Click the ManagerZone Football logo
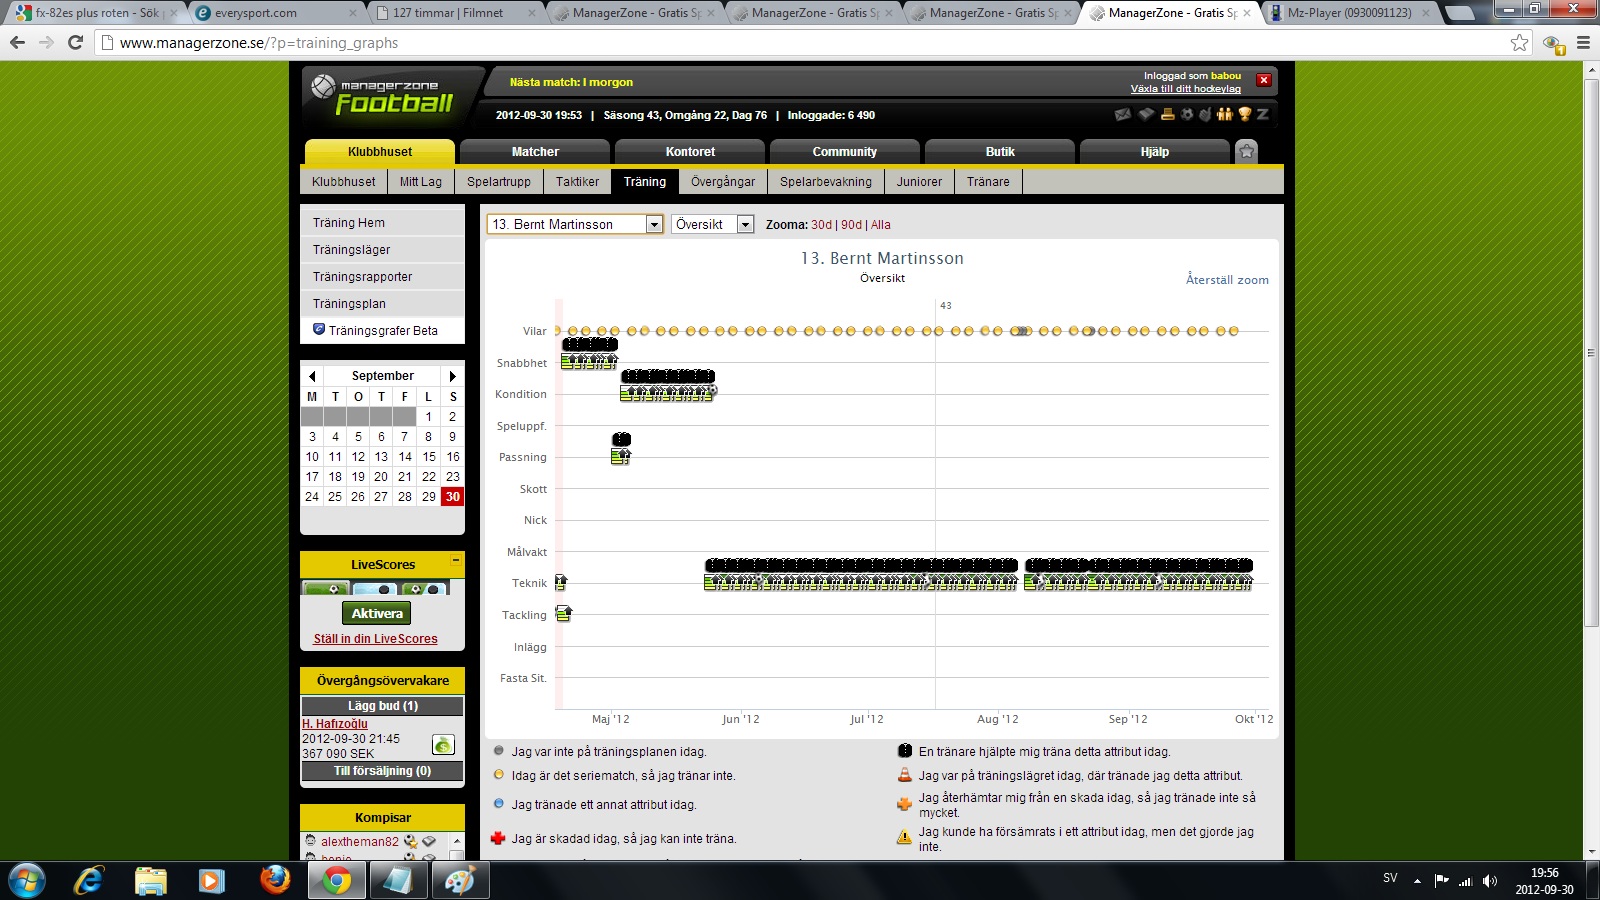The height and width of the screenshot is (900, 1600). click(383, 96)
